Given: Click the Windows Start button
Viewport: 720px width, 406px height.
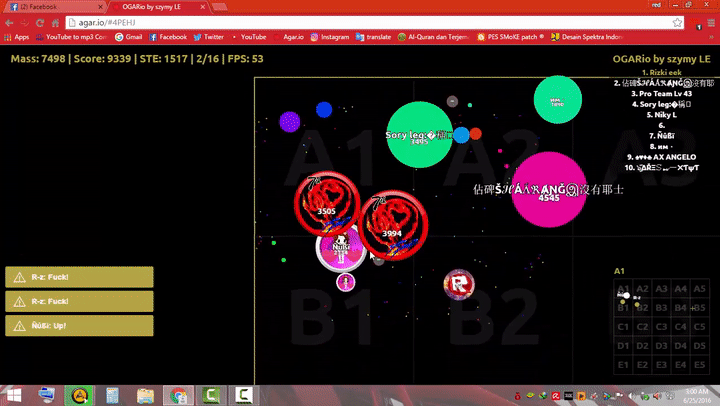Looking at the screenshot, I should click(x=13, y=395).
